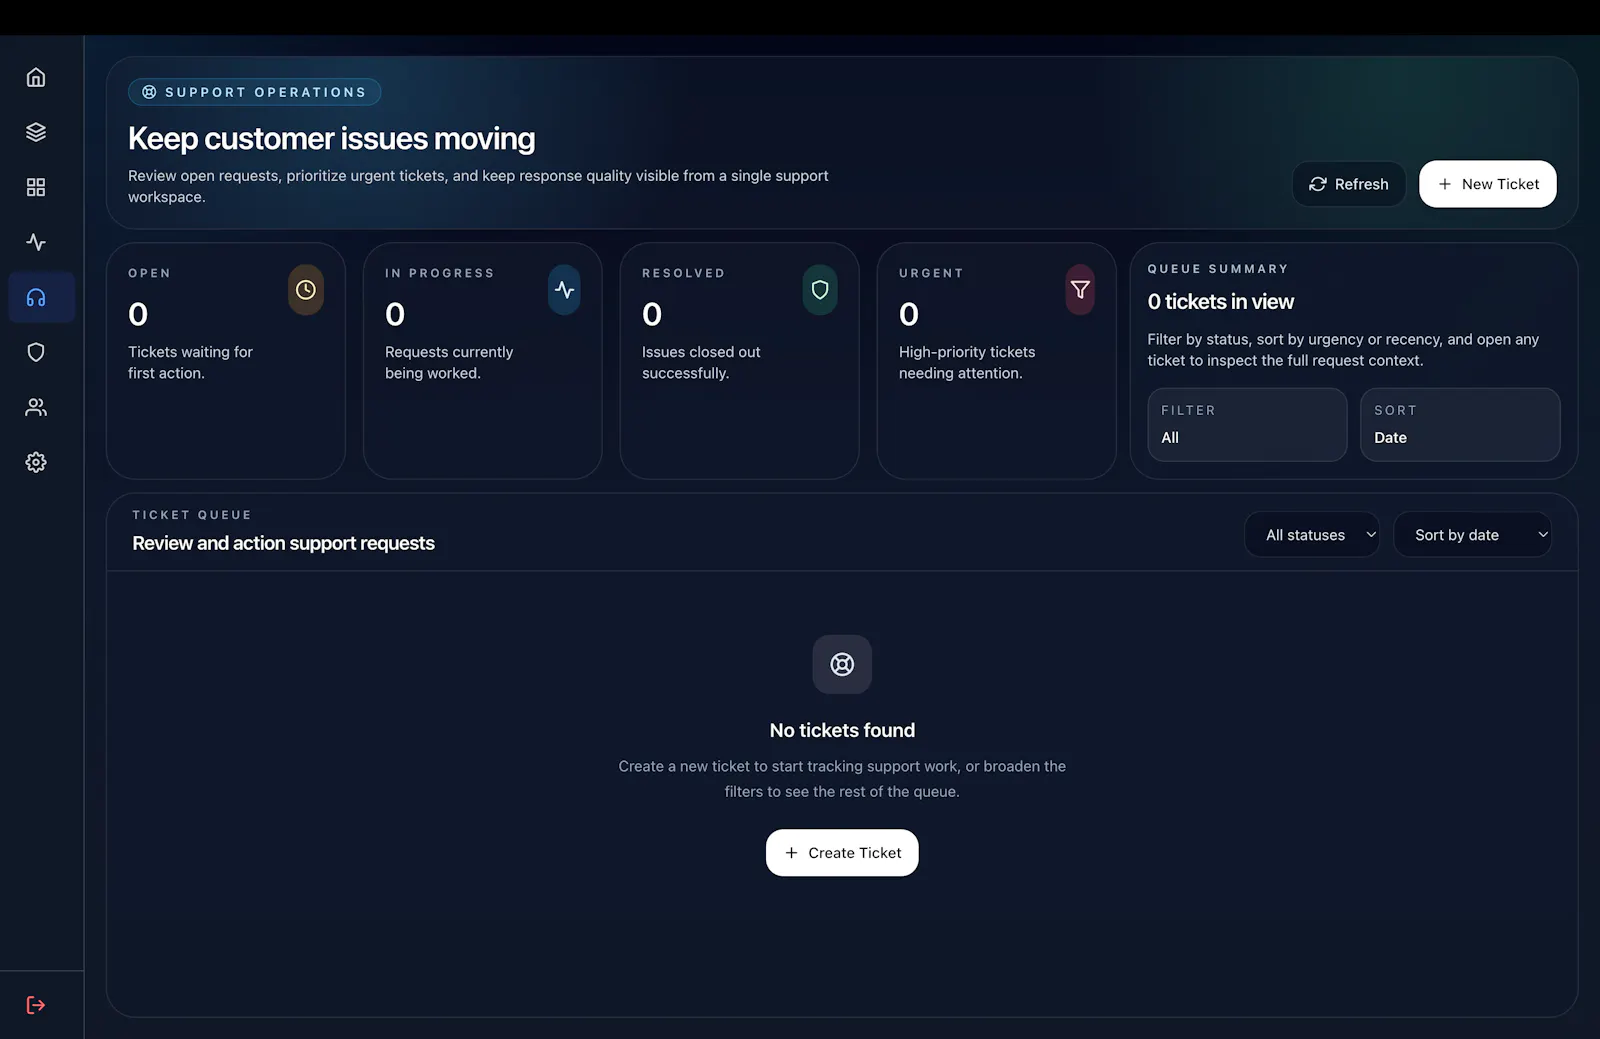The image size is (1600, 1039).
Task: Click the 'Tickets waiting for first action' text
Action: pyautogui.click(x=190, y=362)
